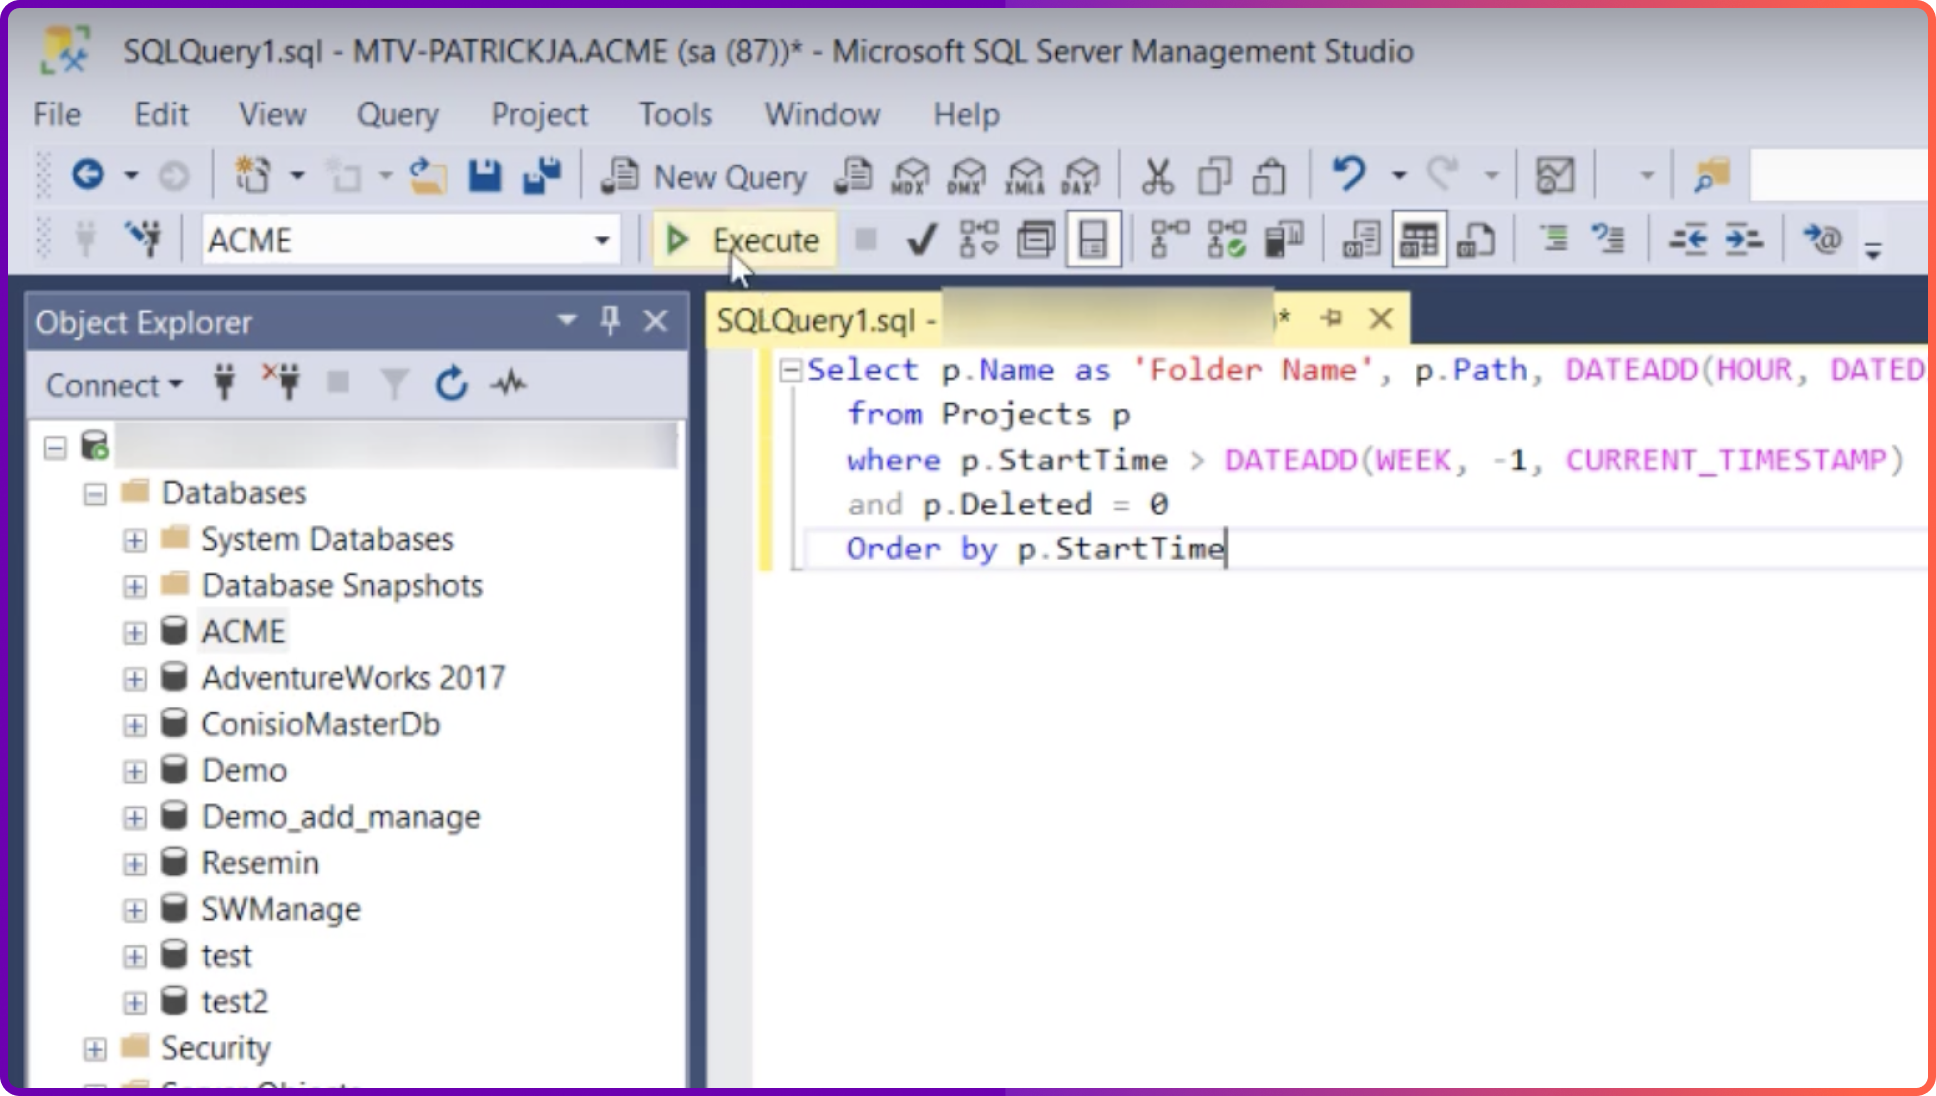Screen dimensions: 1936x1096
Task: Open the Activity Monitor icon
Action: (x=509, y=383)
